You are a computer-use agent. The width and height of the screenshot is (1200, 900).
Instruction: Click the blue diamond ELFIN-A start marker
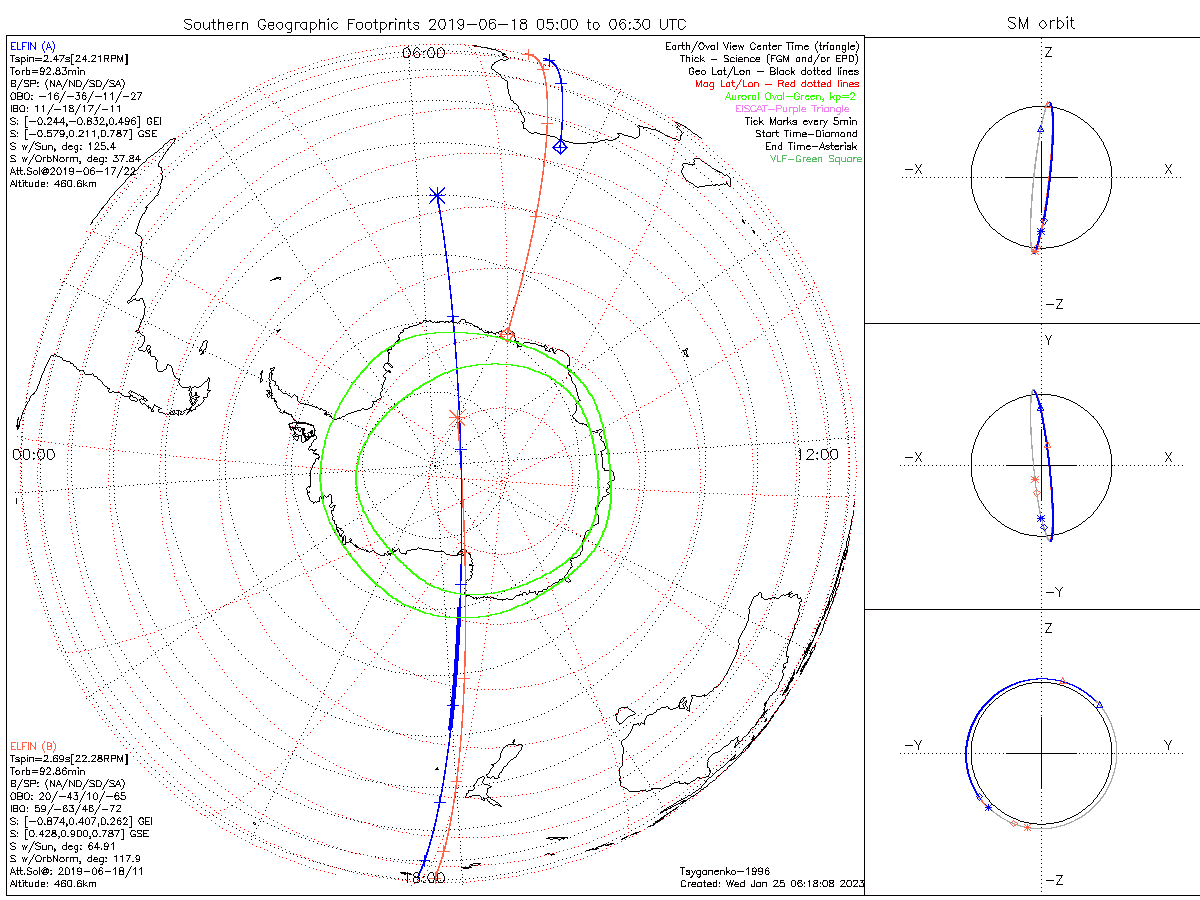pos(560,148)
